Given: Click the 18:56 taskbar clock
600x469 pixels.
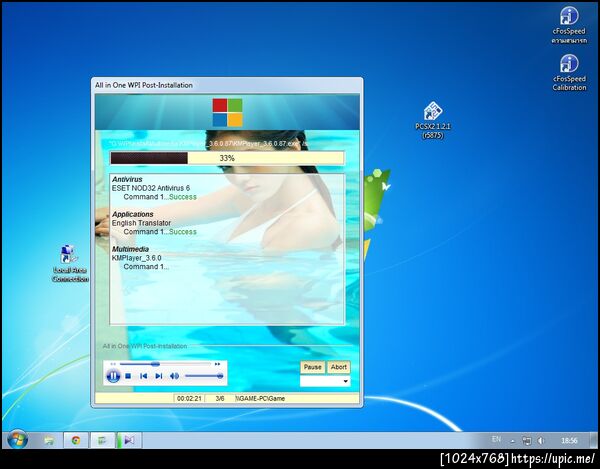Looking at the screenshot, I should (569, 441).
